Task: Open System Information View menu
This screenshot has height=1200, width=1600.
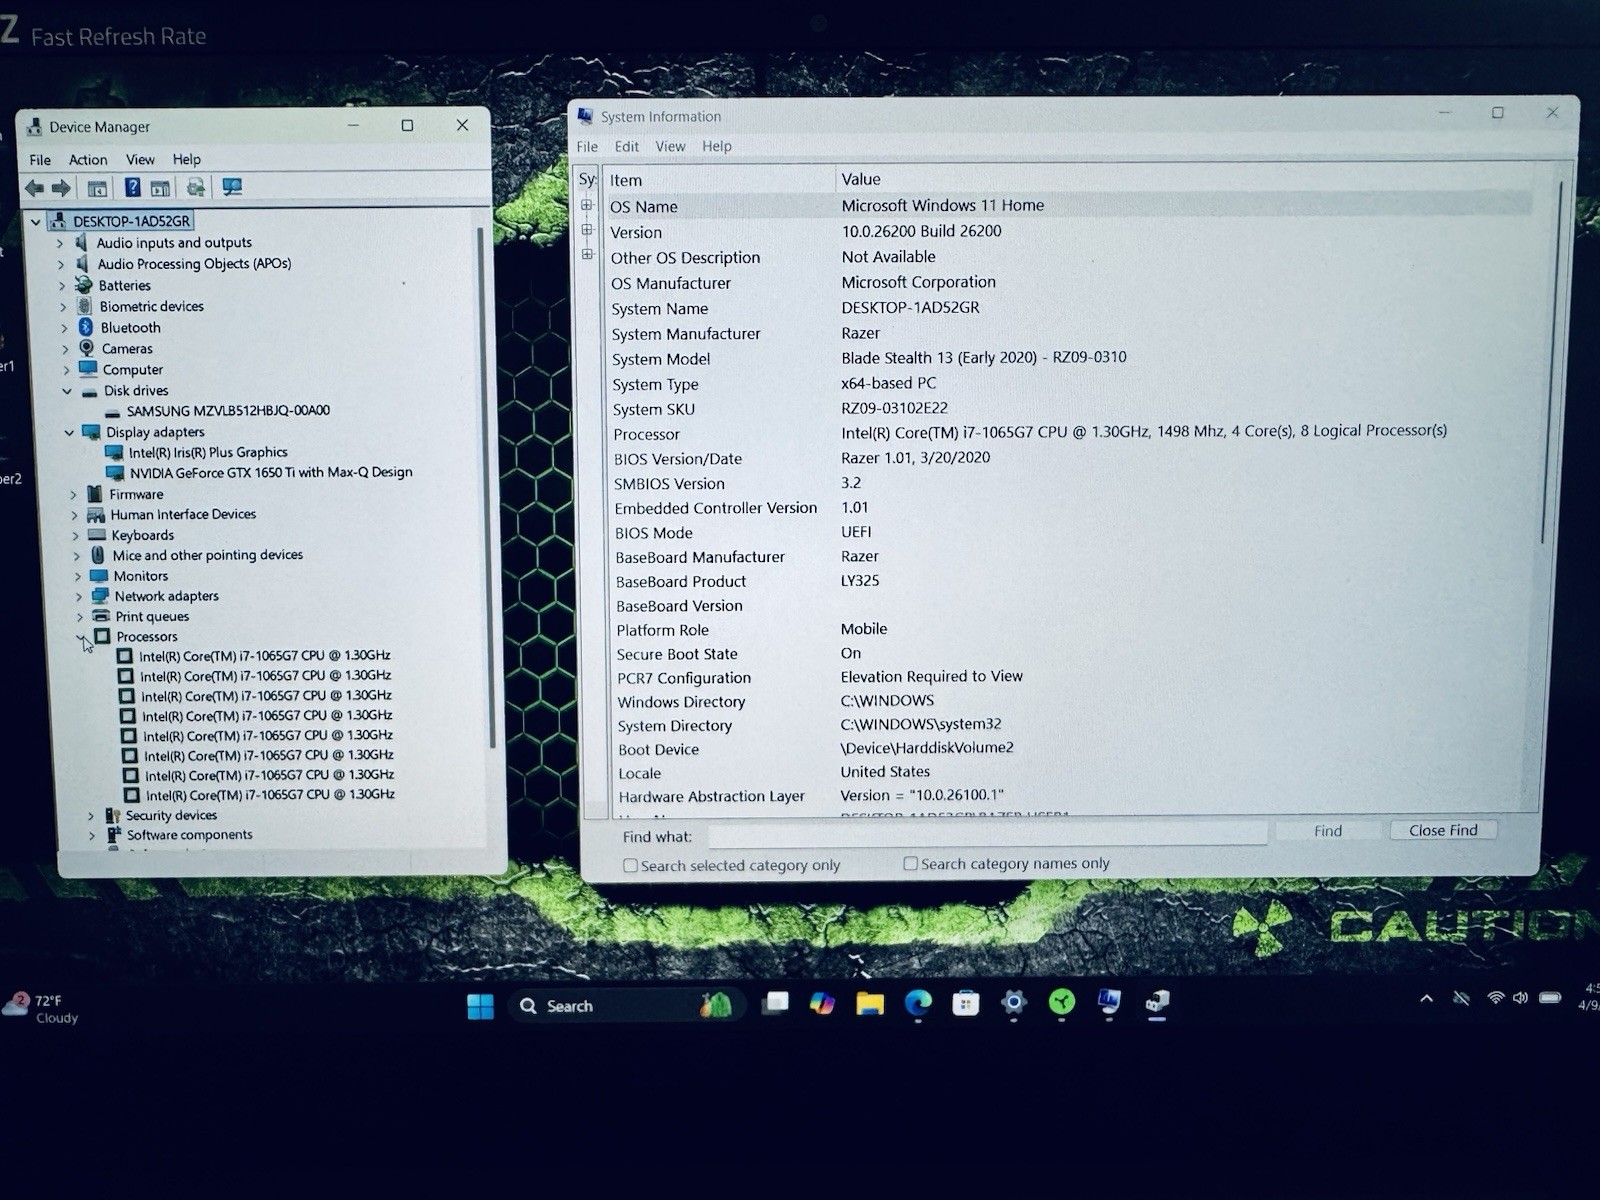Action: pos(670,146)
